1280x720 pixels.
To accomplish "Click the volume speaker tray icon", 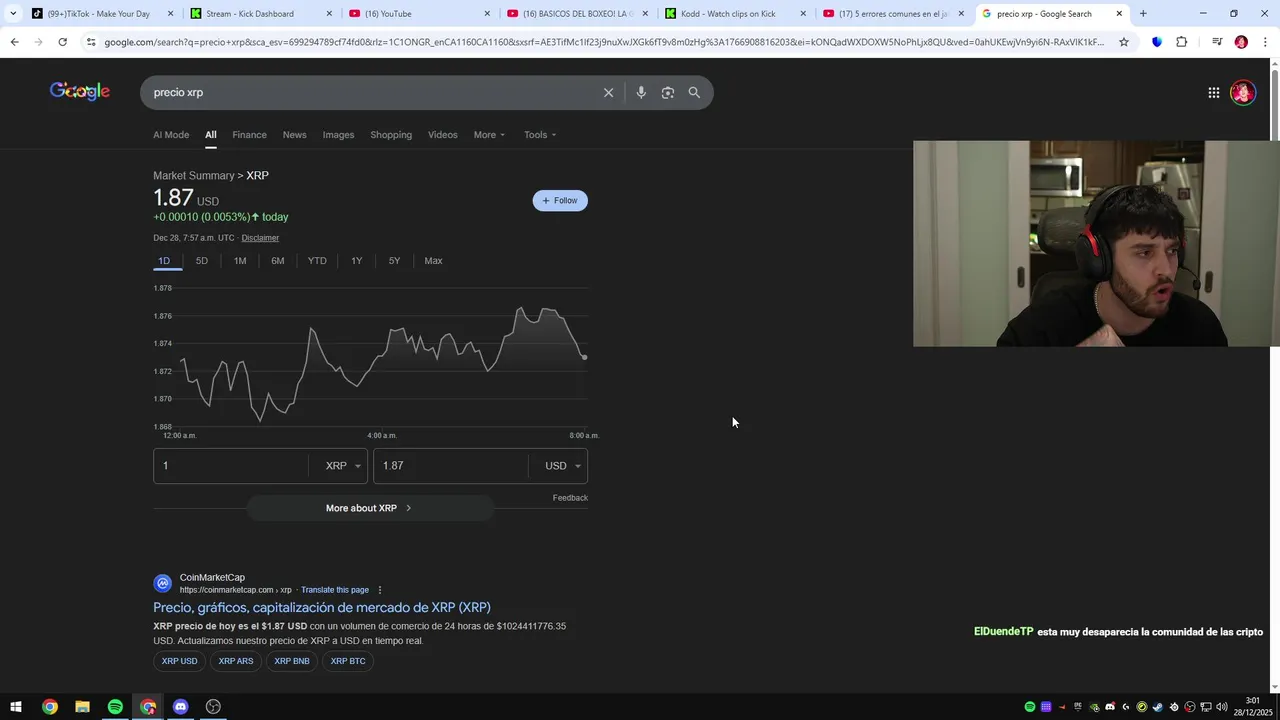I will point(1222,707).
